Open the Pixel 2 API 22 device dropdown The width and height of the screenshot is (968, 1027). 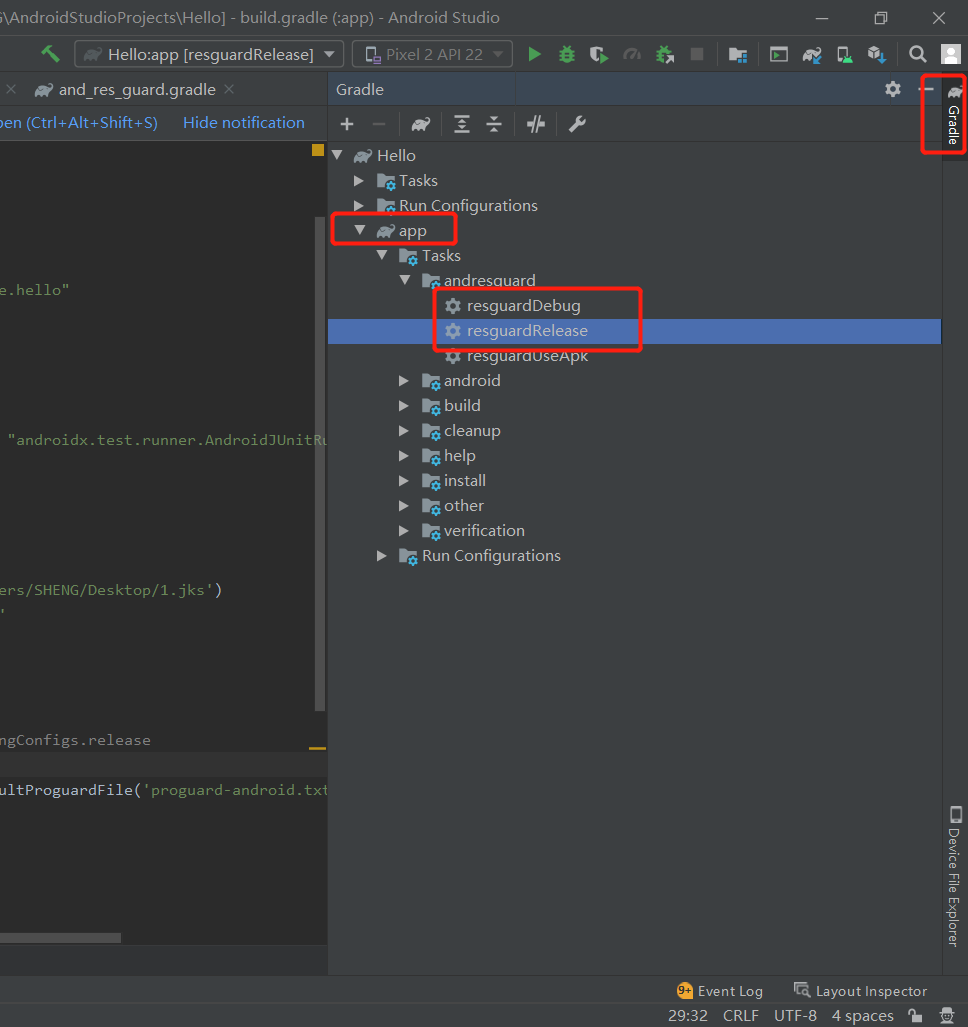432,54
